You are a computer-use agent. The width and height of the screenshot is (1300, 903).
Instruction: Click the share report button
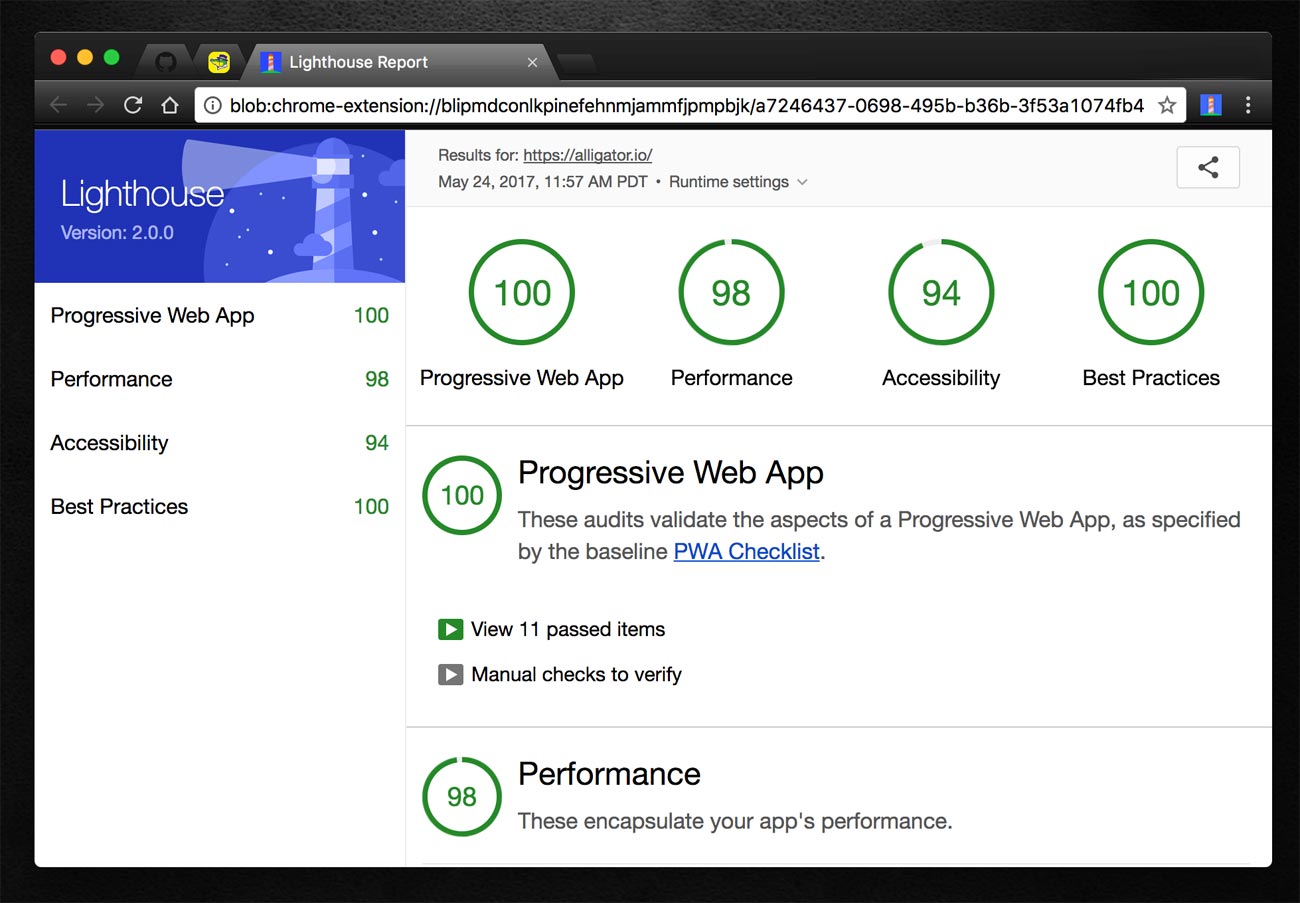pos(1208,168)
